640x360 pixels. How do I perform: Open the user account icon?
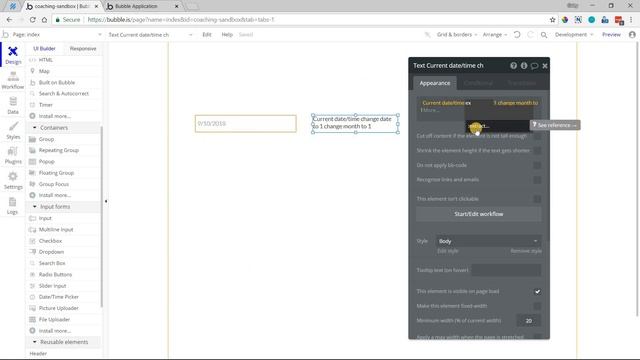(x=632, y=35)
